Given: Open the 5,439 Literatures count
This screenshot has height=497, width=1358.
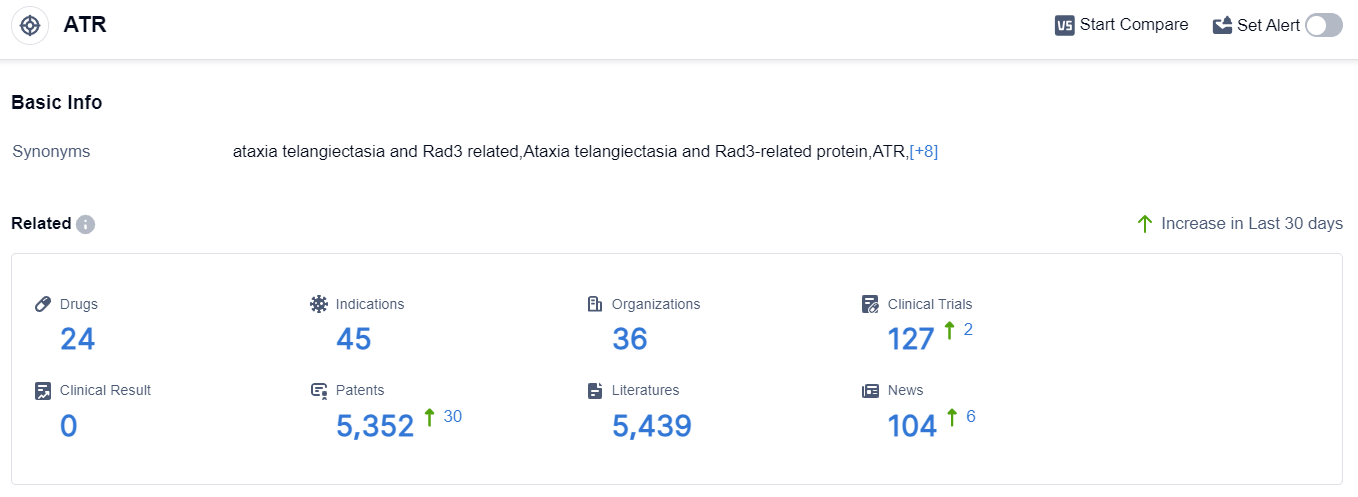Looking at the screenshot, I should point(651,426).
